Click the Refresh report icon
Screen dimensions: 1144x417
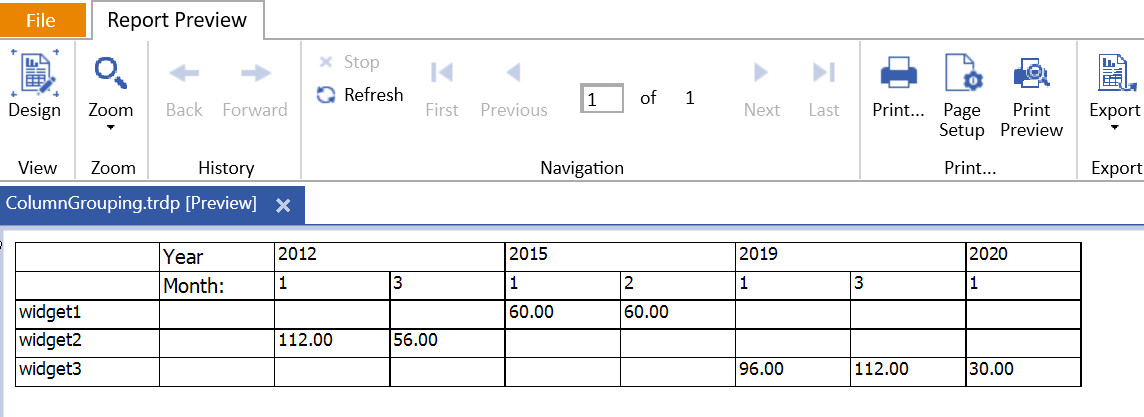tap(325, 95)
